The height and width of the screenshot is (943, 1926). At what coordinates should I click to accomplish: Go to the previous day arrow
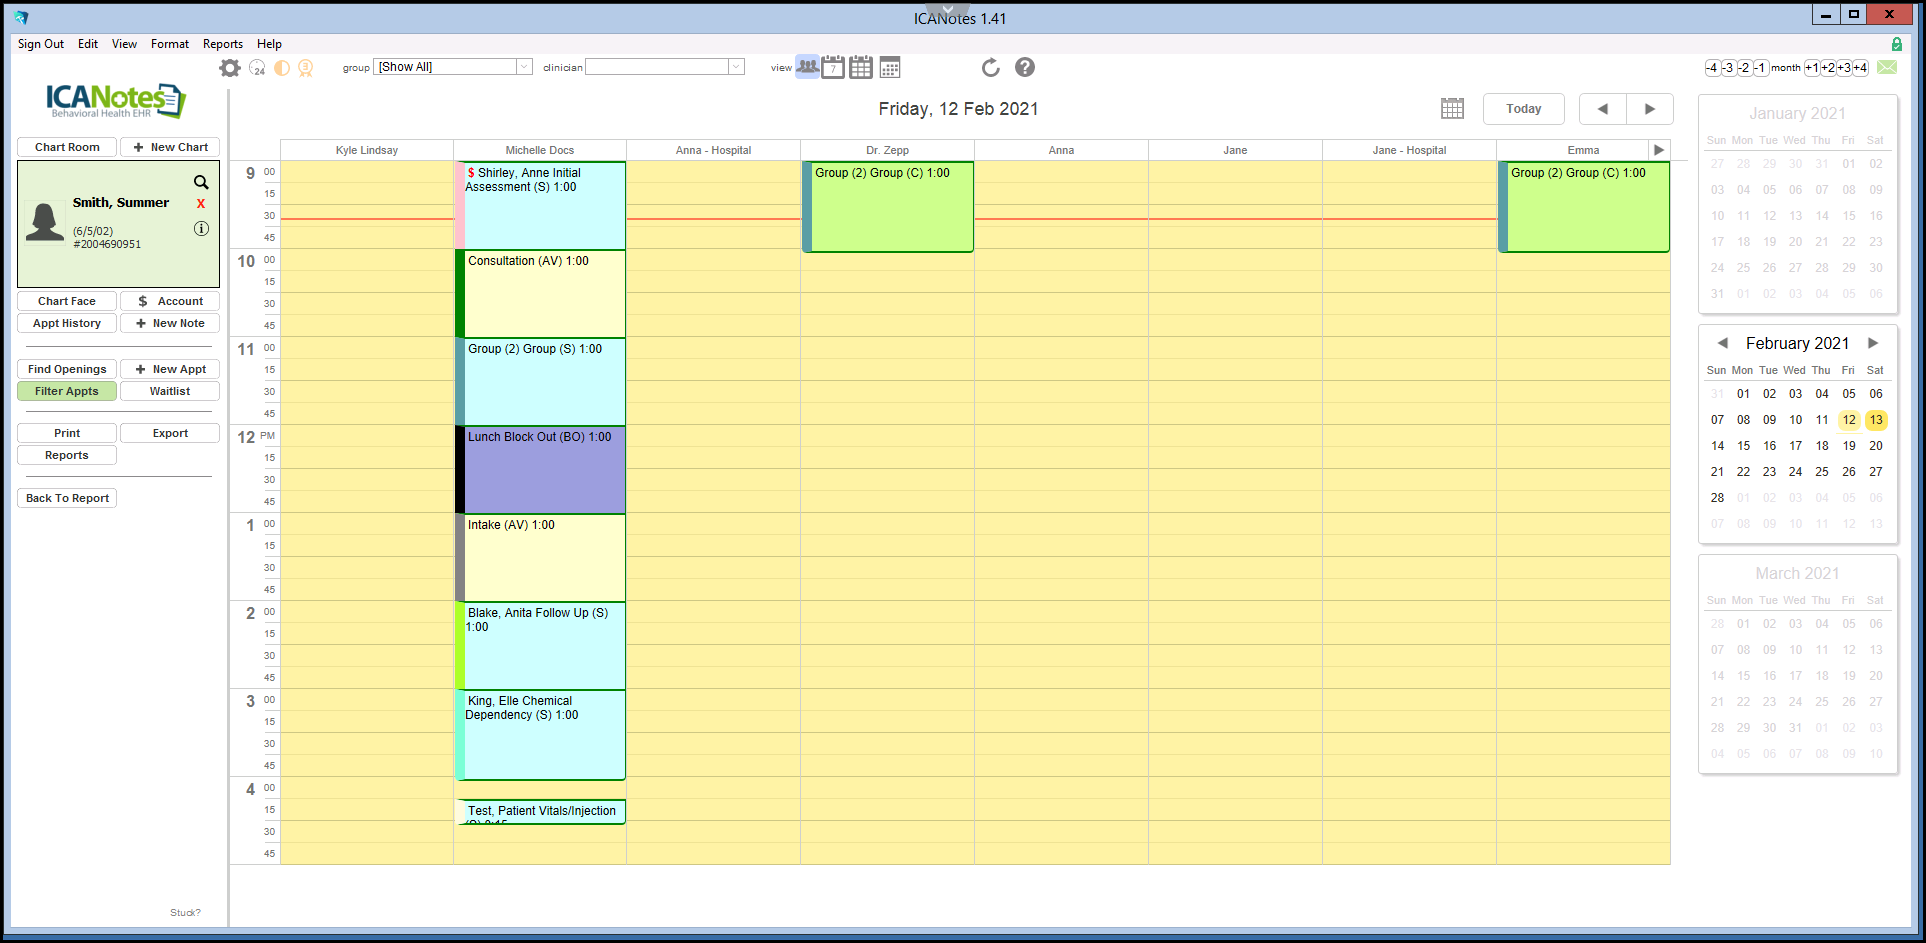coord(1603,109)
